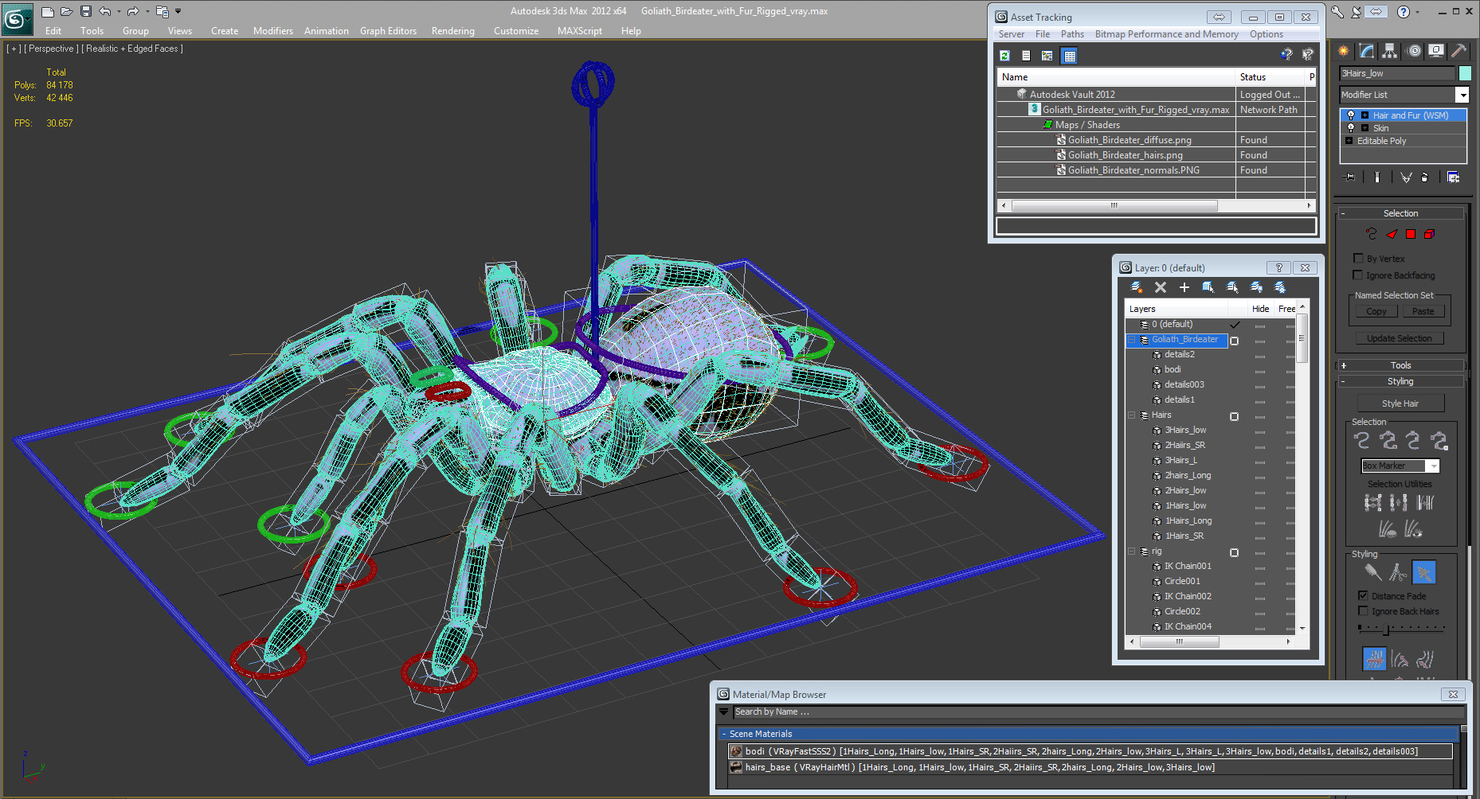Viewport: 1480px width, 799px height.
Task: Expand the Tools rollout
Action: point(1400,365)
